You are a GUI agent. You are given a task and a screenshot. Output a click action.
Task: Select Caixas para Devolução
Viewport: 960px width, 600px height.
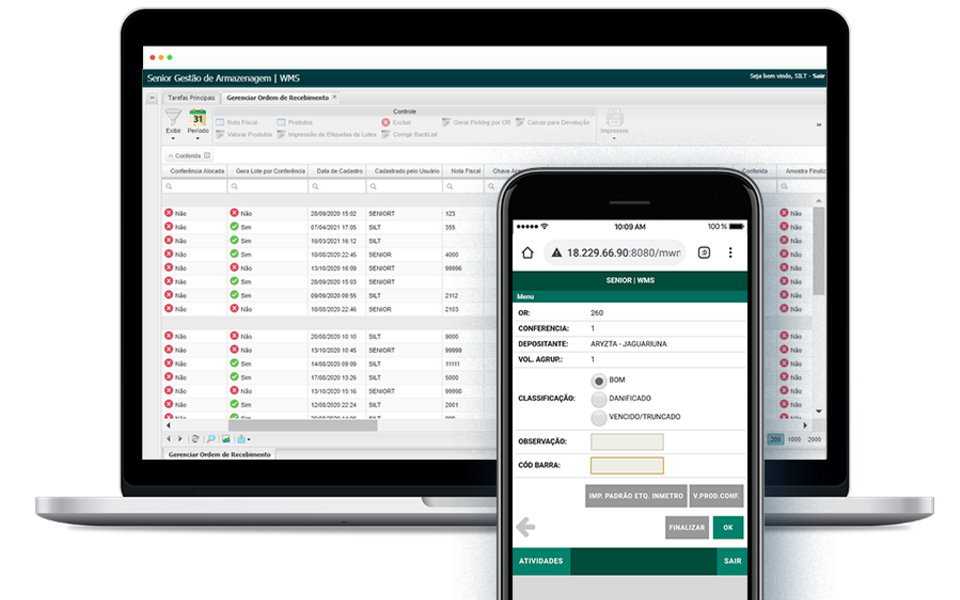tap(553, 122)
